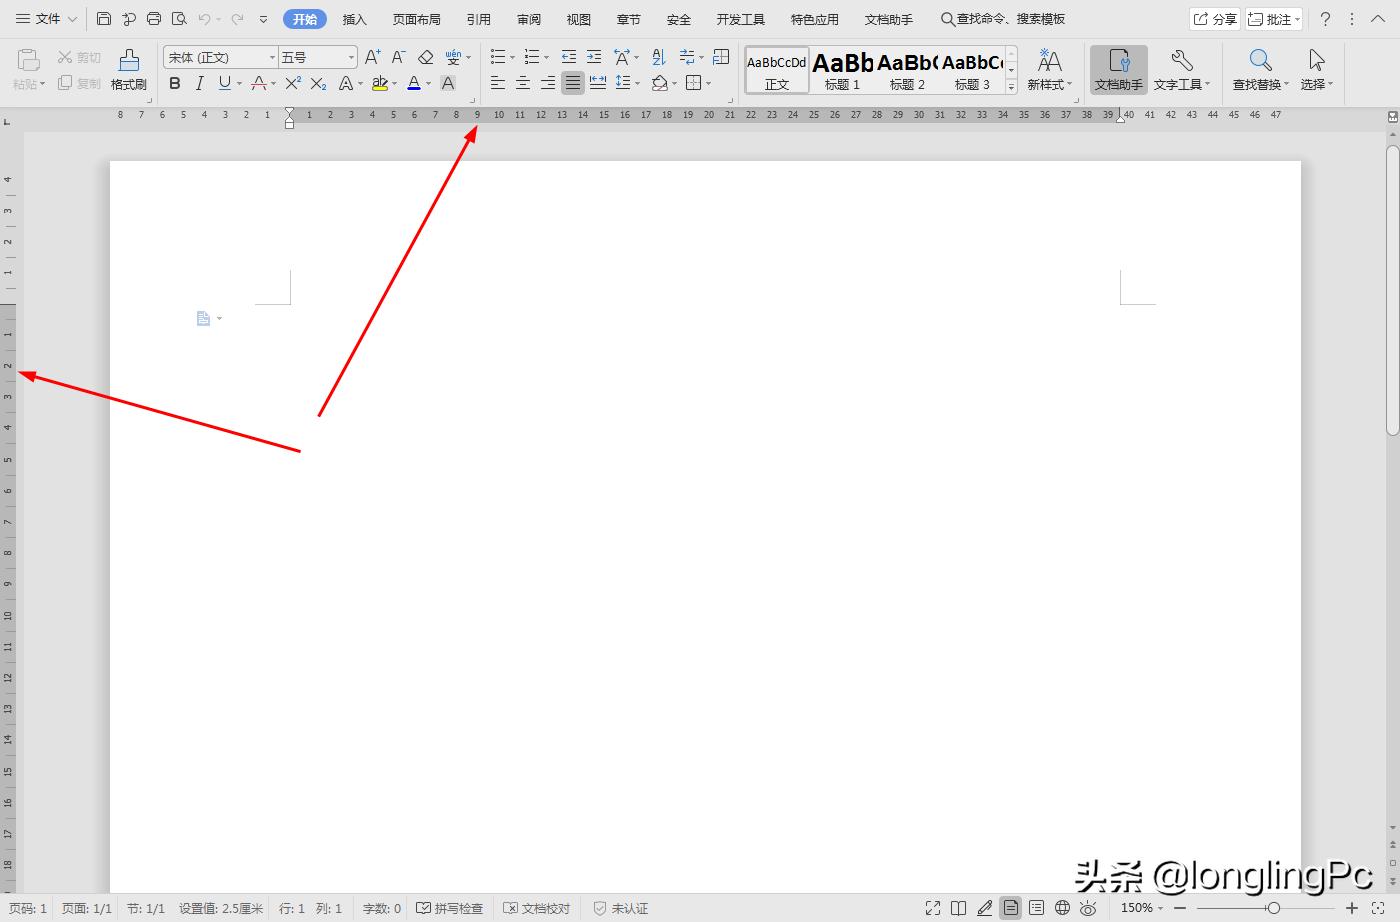Screen dimensions: 1400x922
Task: Align text left
Action: pyautogui.click(x=498, y=84)
